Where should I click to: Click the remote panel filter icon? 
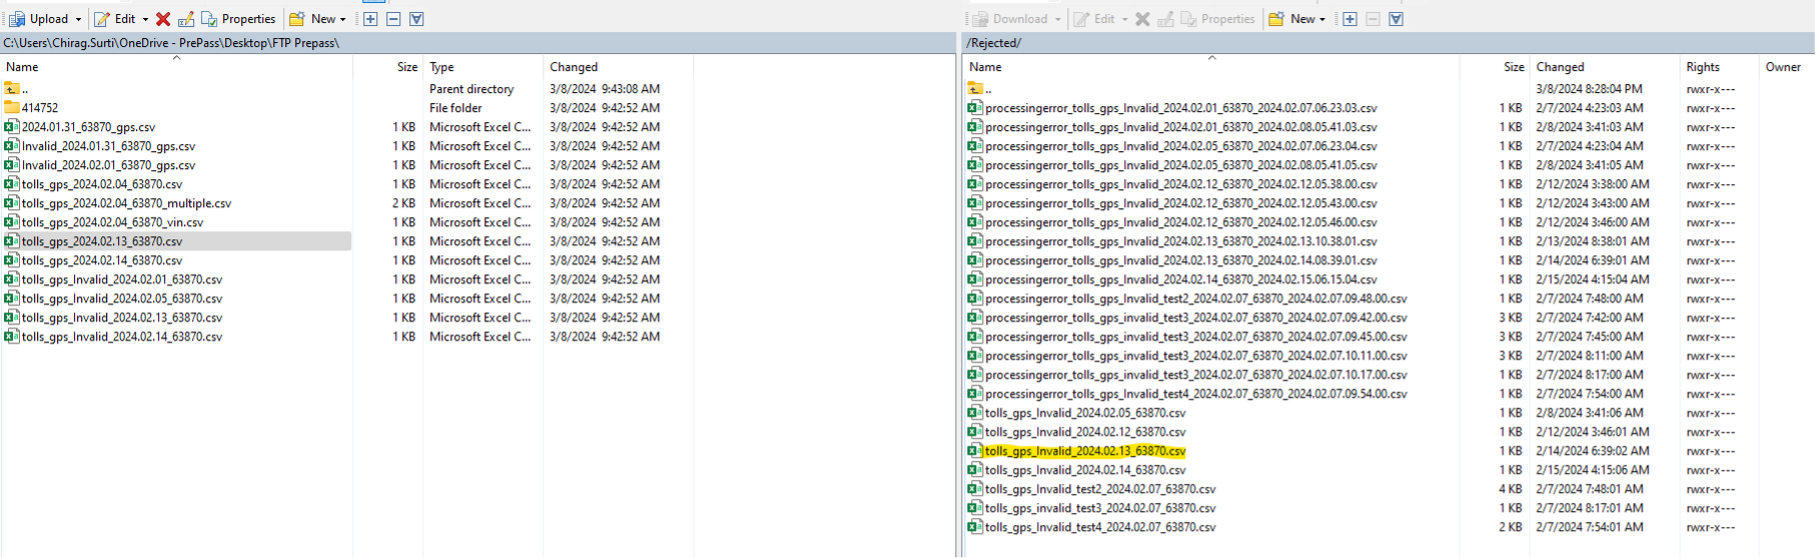coord(1396,19)
